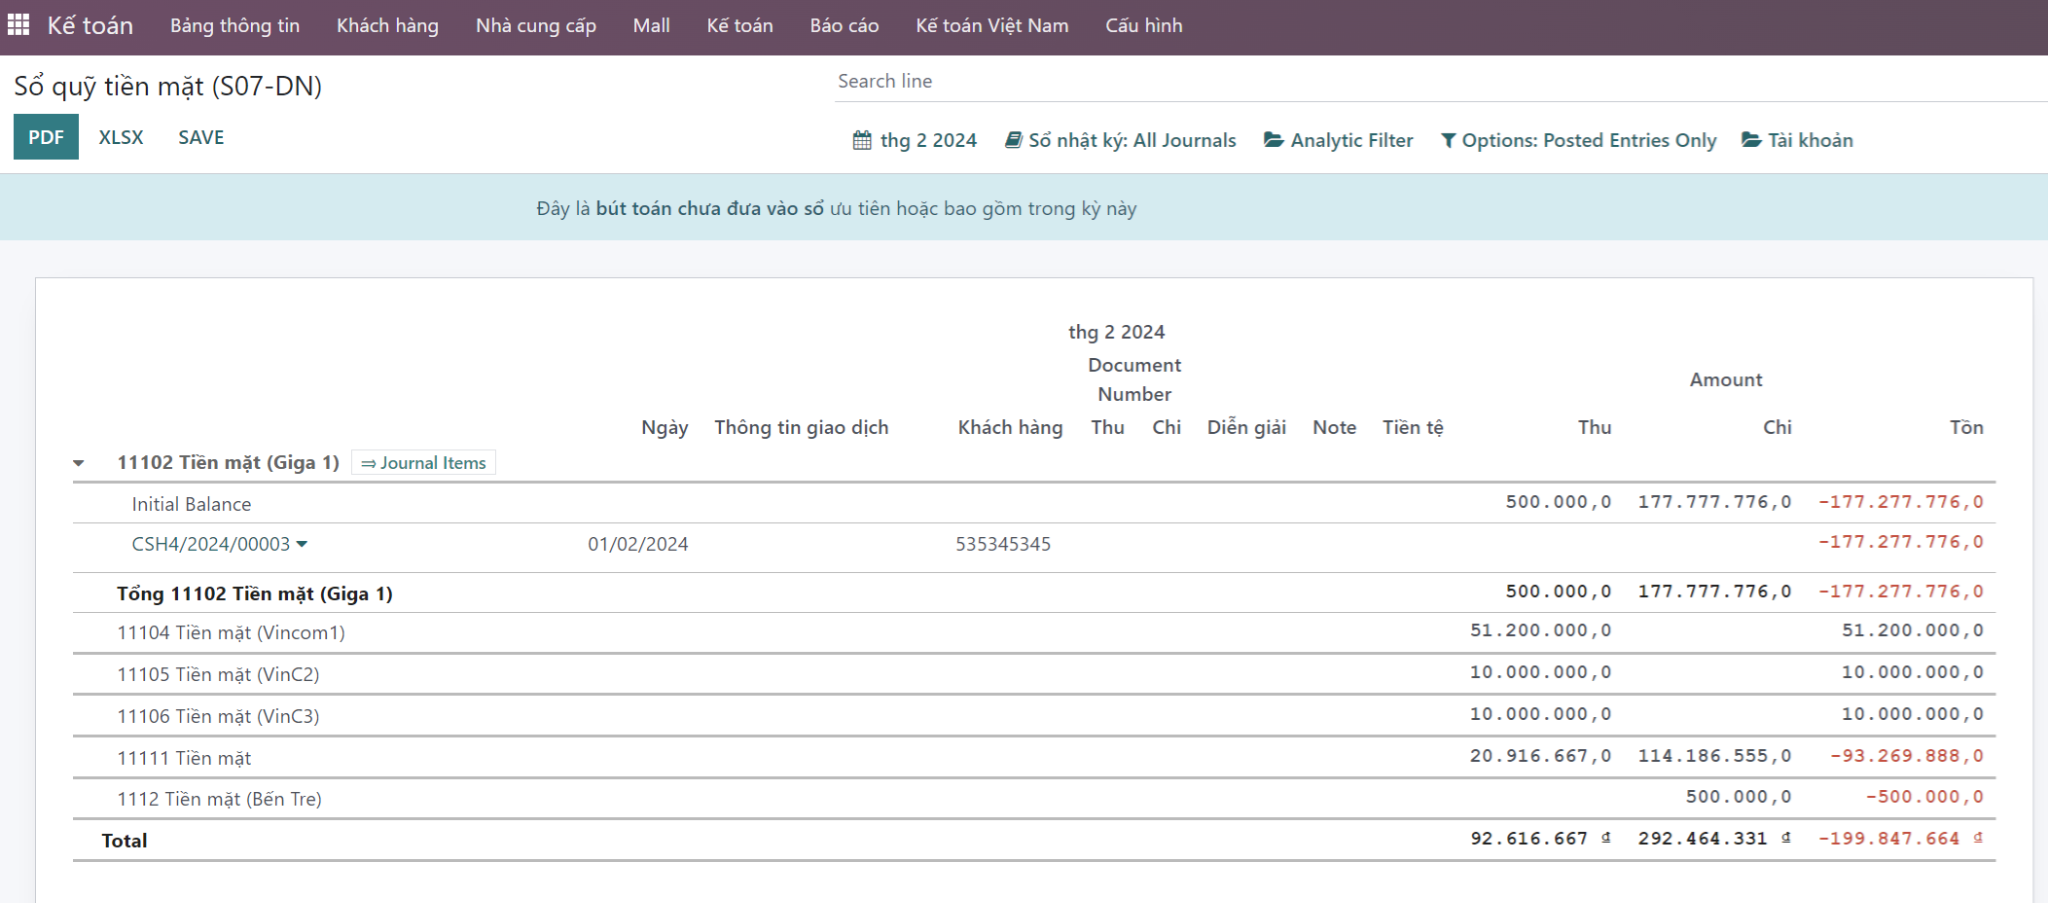Screen dimensions: 2048x903
Task: Open dropdown caret next to CSH4/2024/00003
Action: [x=302, y=544]
